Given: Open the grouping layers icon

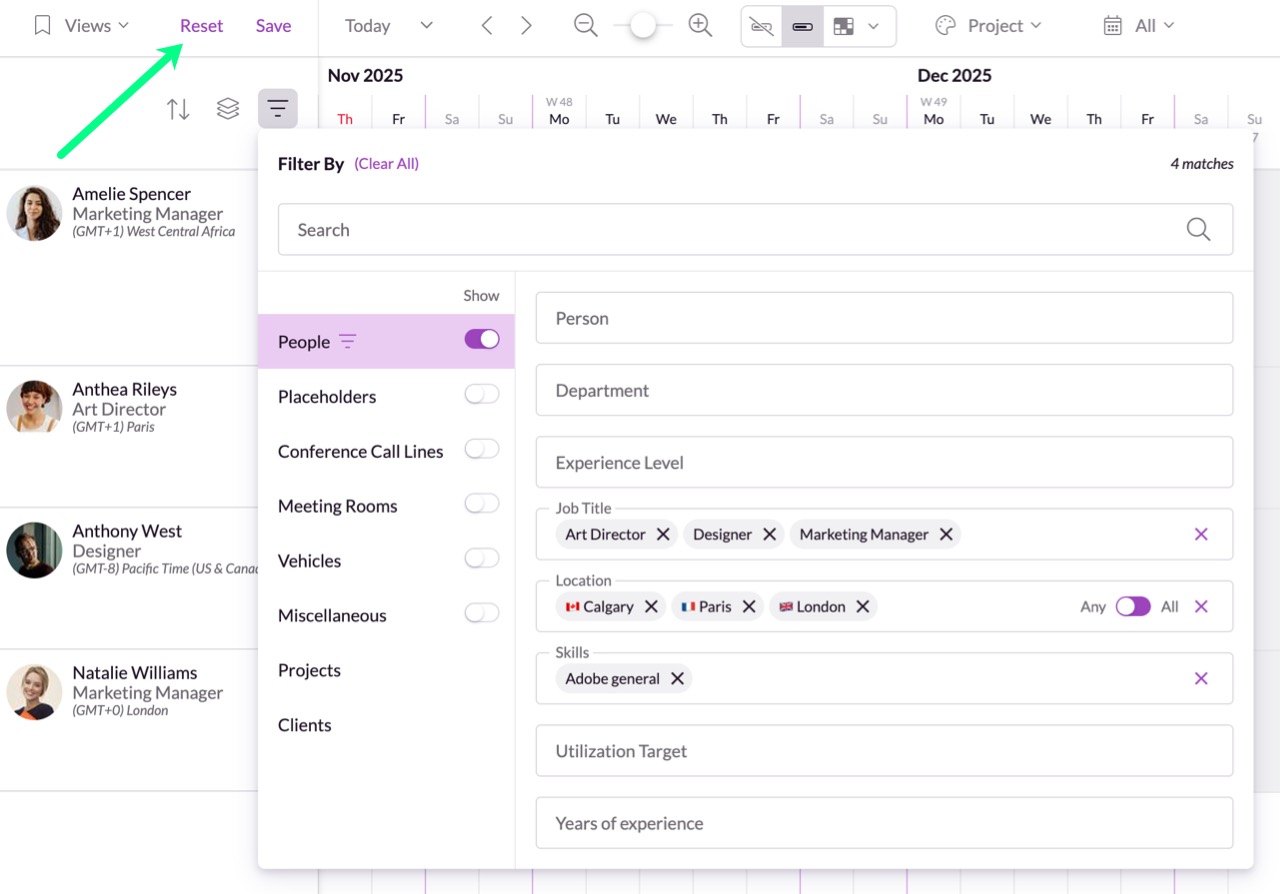Looking at the screenshot, I should point(228,109).
